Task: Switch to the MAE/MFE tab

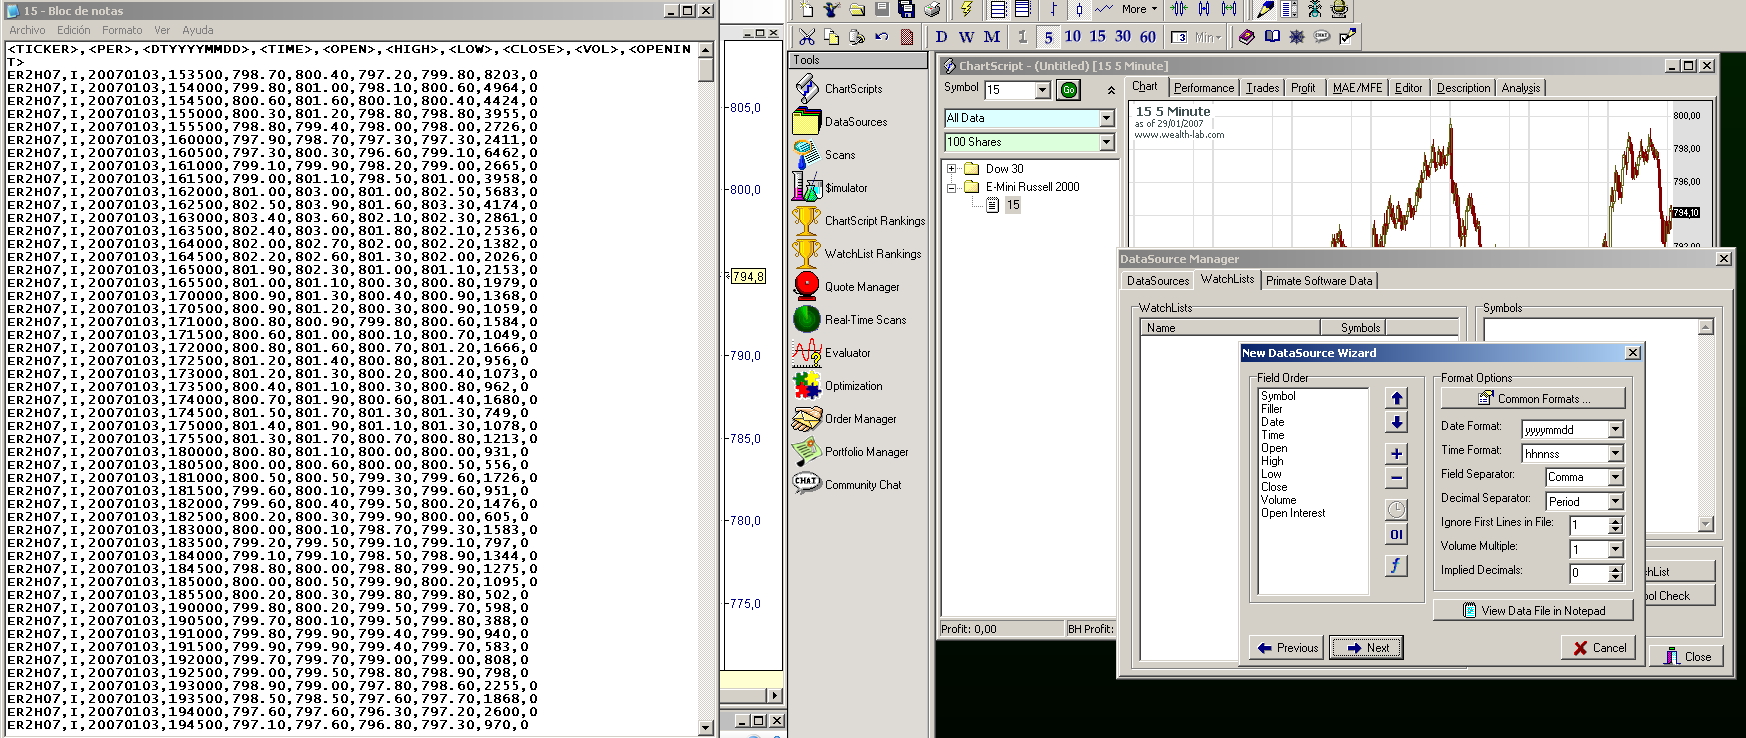Action: [1357, 88]
